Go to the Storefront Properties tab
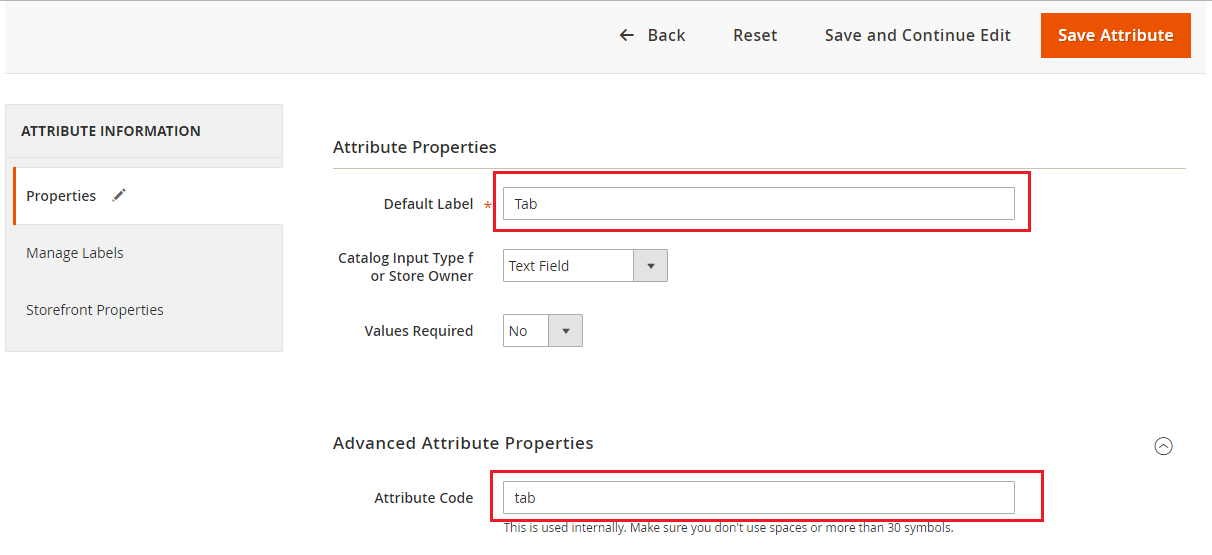 pyautogui.click(x=95, y=310)
